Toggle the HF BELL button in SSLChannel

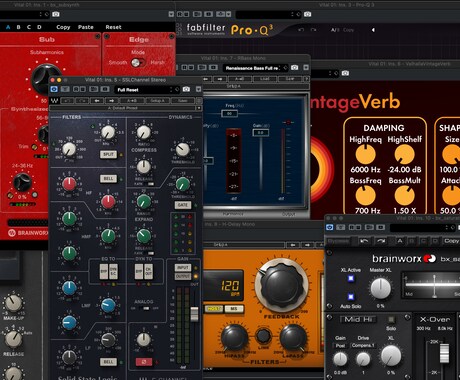108,179
